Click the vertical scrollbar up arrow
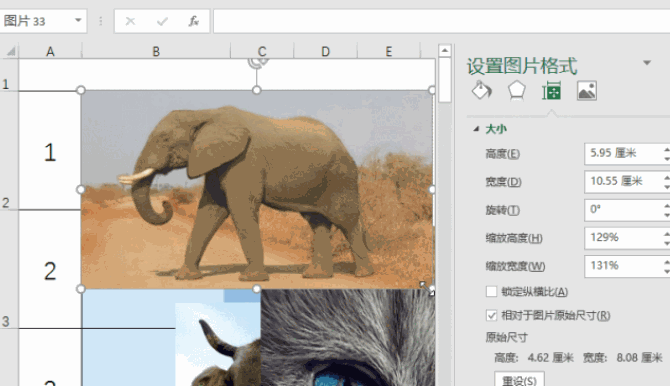Viewport: 670px width, 386px height. coord(445,50)
